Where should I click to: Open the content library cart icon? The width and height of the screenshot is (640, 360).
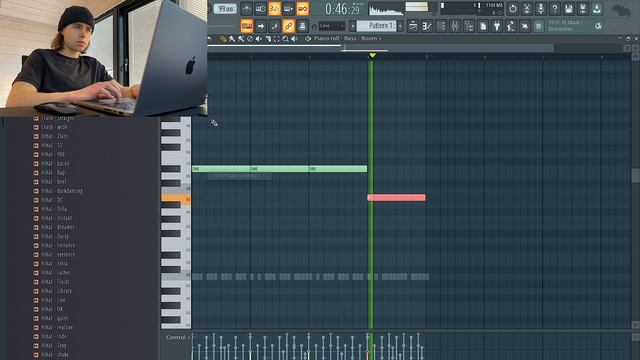pyautogui.click(x=538, y=26)
